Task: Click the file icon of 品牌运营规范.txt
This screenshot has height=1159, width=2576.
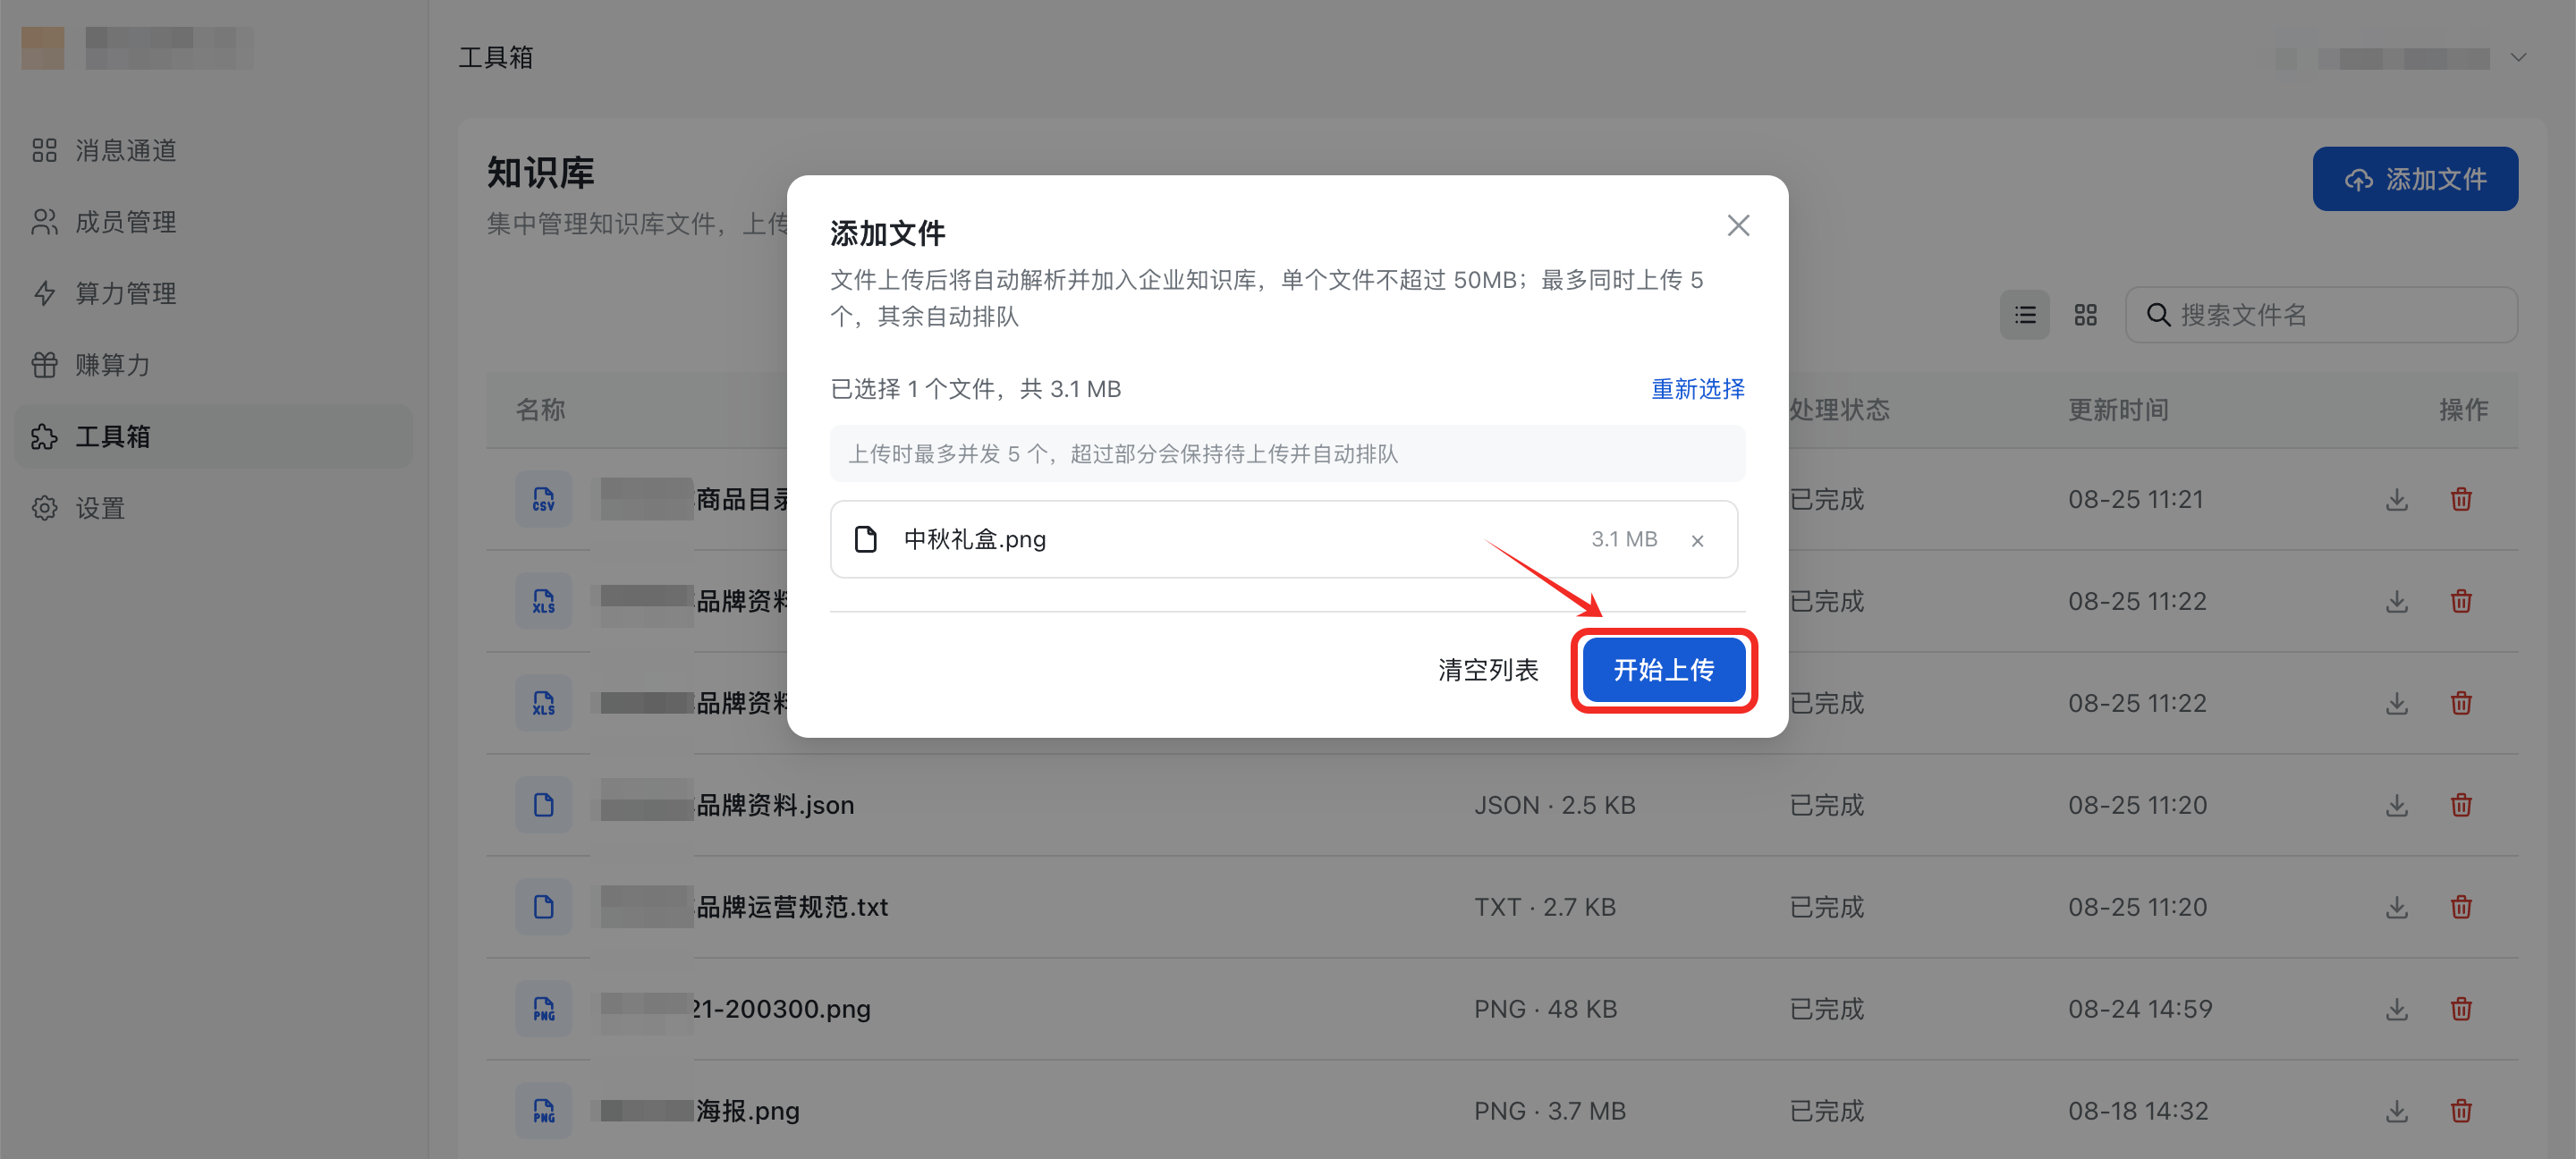Action: point(543,907)
